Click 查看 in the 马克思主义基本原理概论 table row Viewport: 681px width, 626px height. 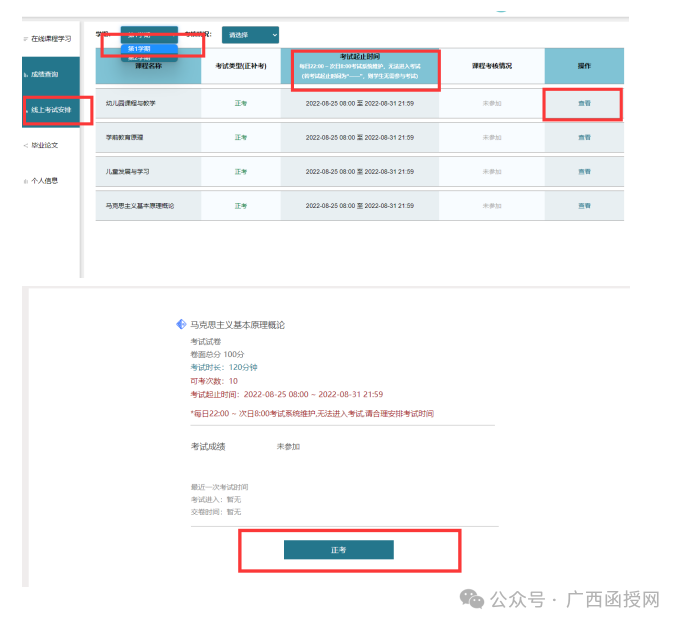click(584, 206)
